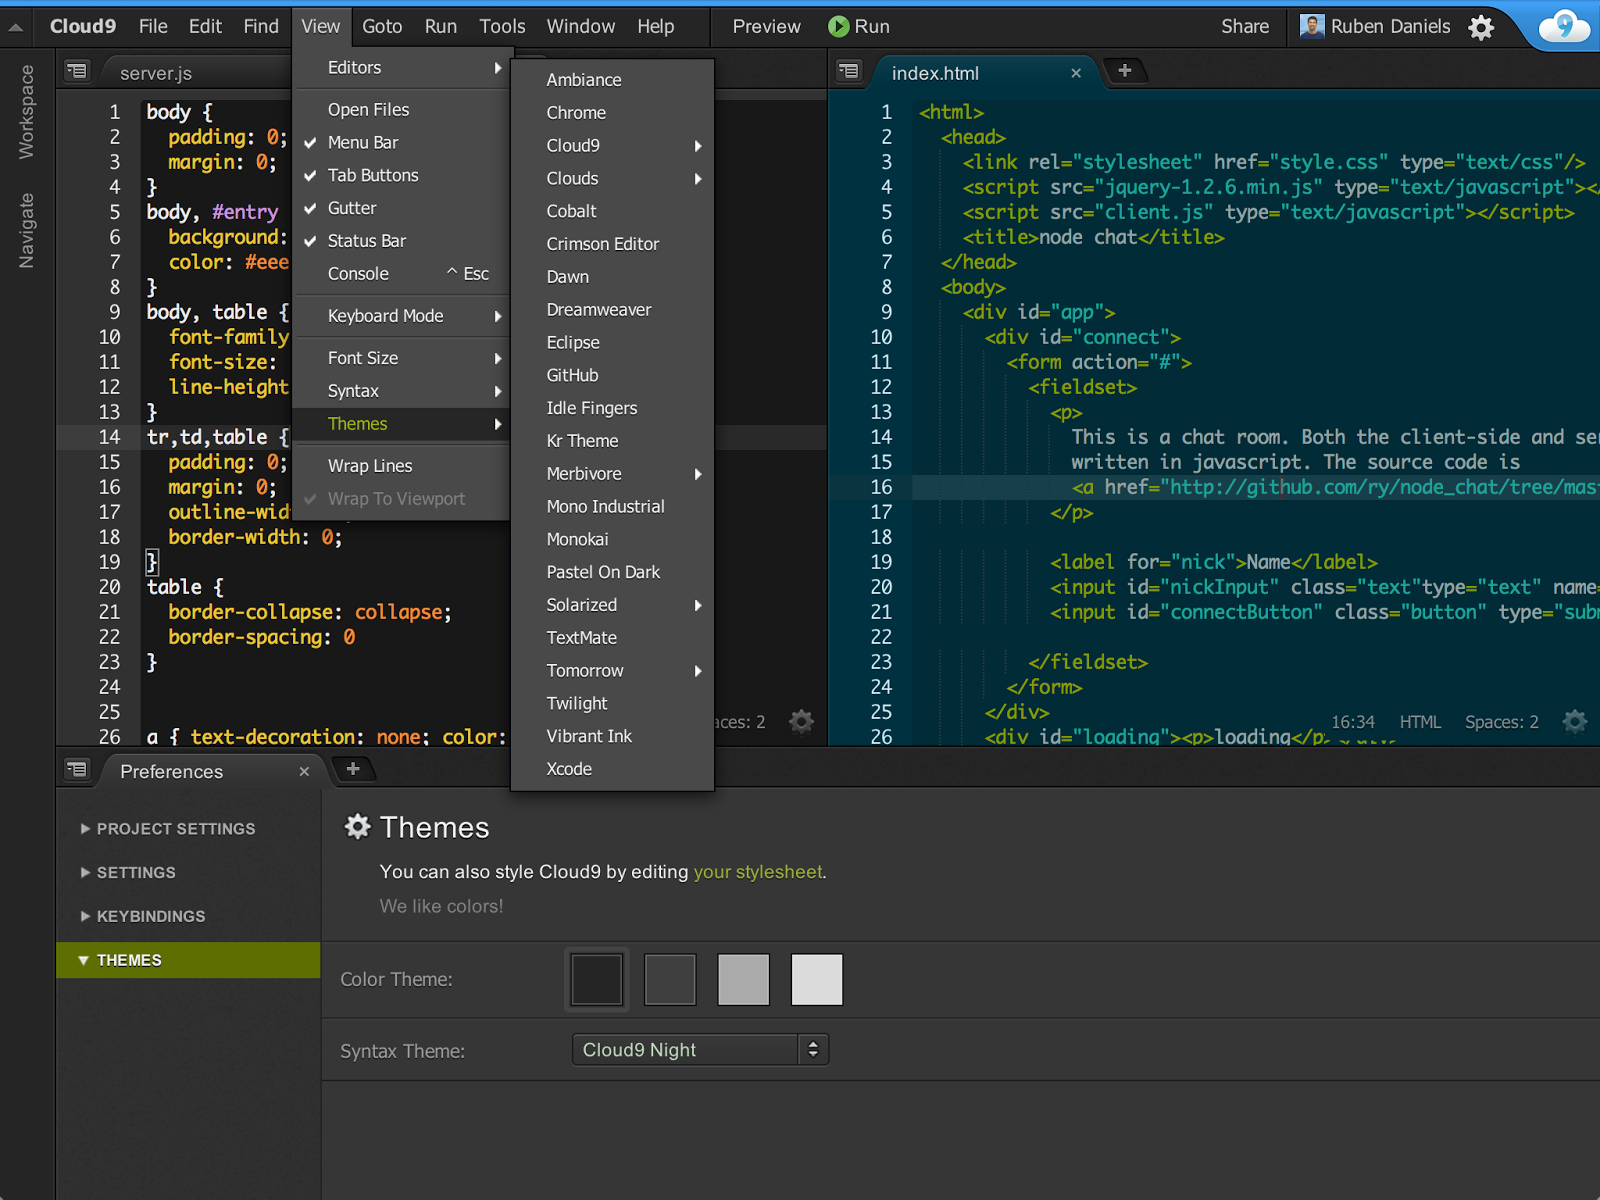Click the Cloud9 cloud logo icon
This screenshot has width=1600, height=1200.
1563,26
